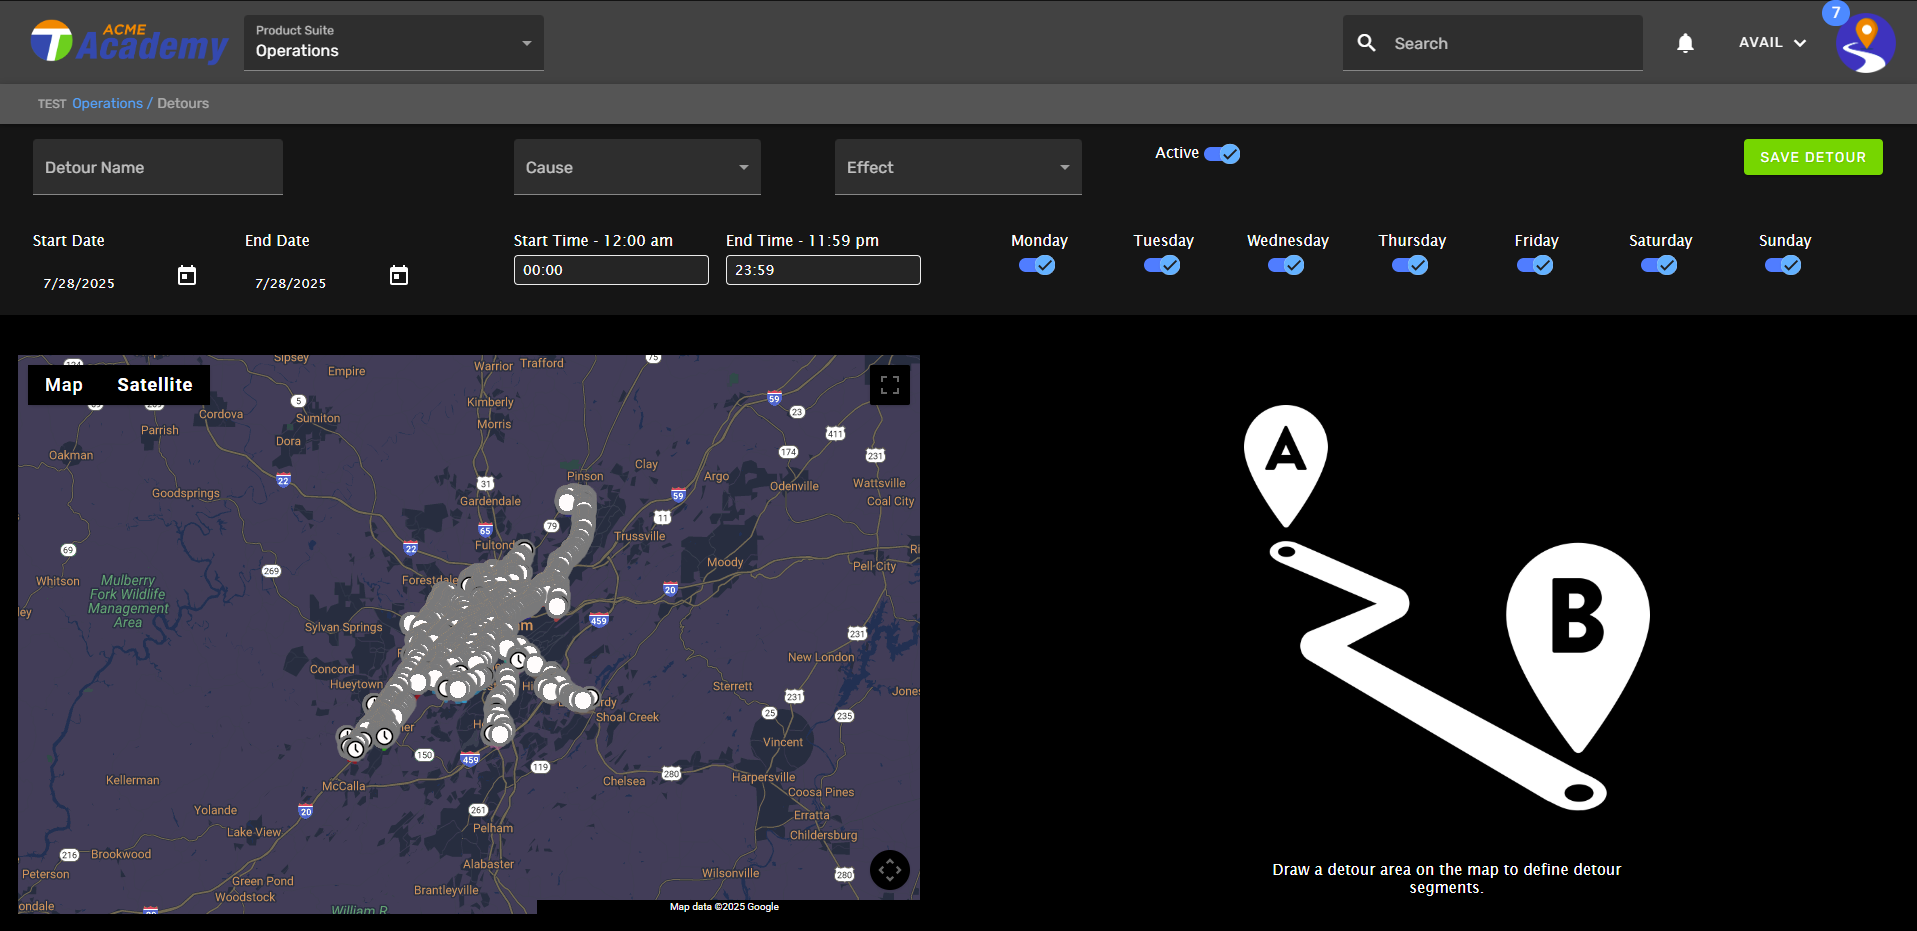Open End Date calendar picker
Image resolution: width=1917 pixels, height=931 pixels.
pos(399,276)
